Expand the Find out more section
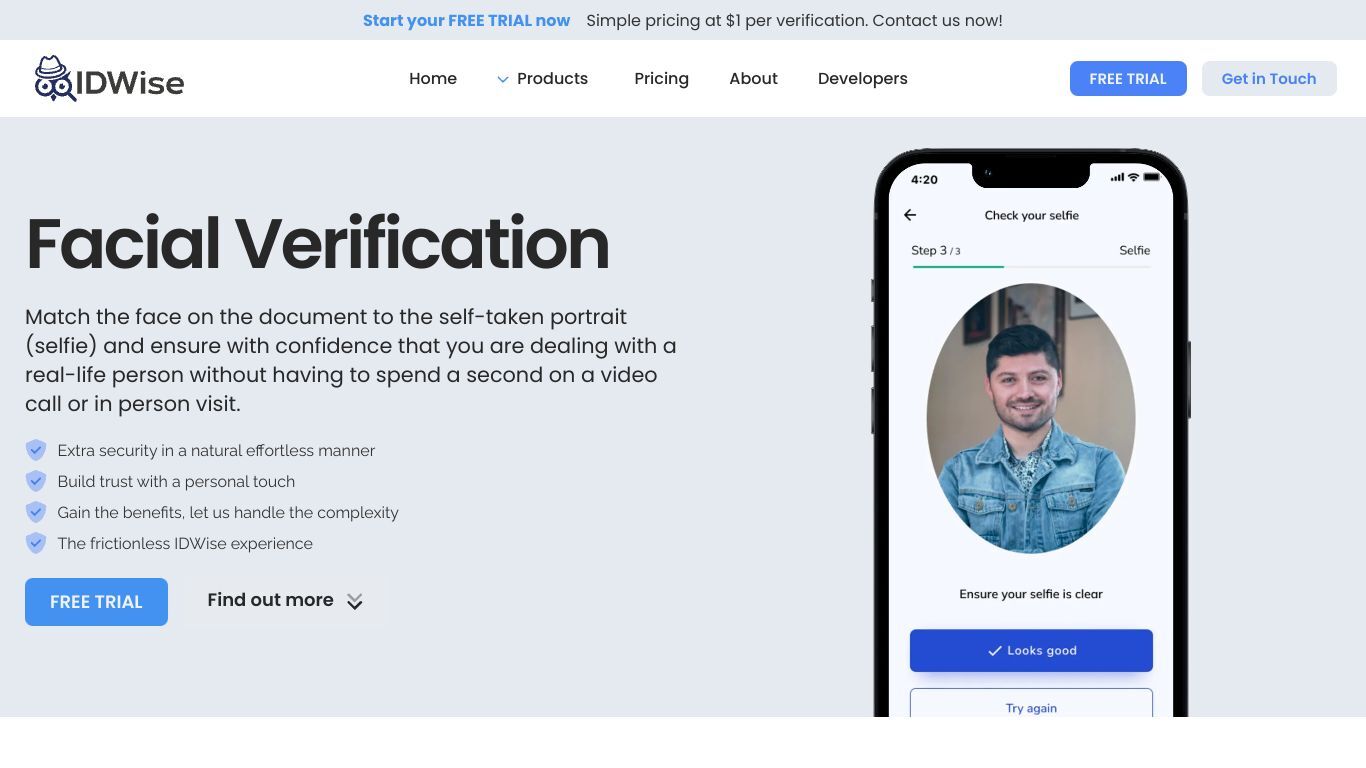This screenshot has width=1366, height=768. [x=285, y=601]
